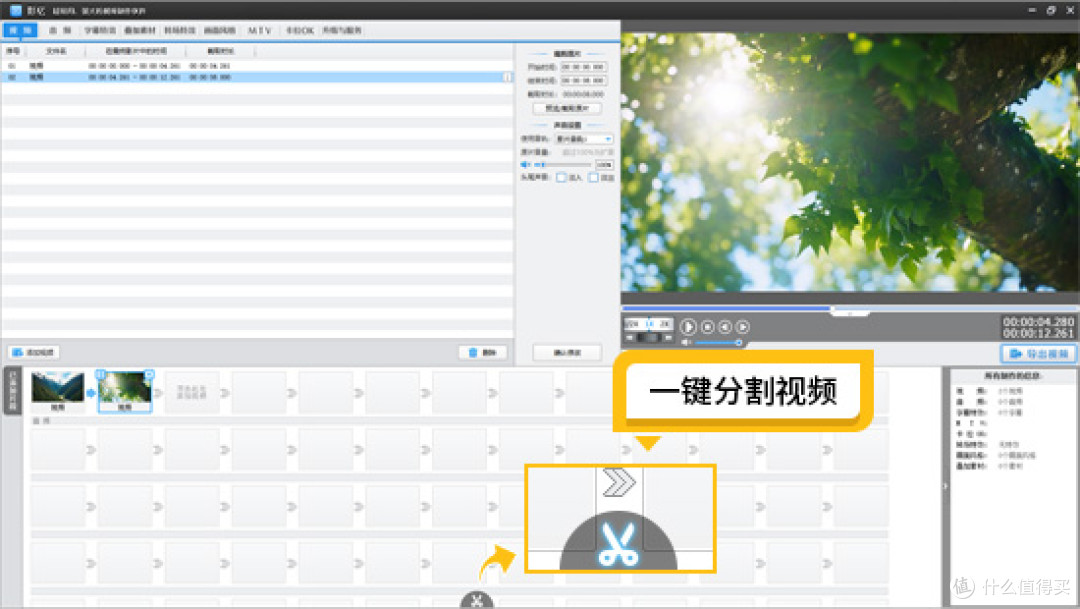Adjust the original clip volume slider
The height and width of the screenshot is (609, 1080).
(x=563, y=165)
